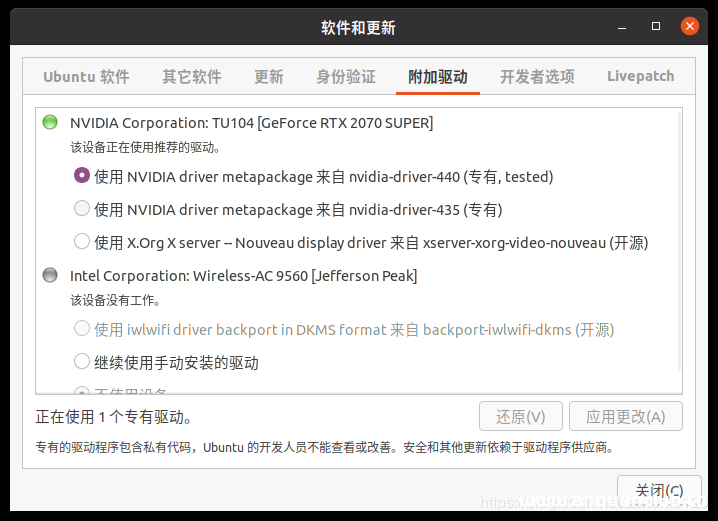
Task: Open the Livepatch tab
Action: 641,76
